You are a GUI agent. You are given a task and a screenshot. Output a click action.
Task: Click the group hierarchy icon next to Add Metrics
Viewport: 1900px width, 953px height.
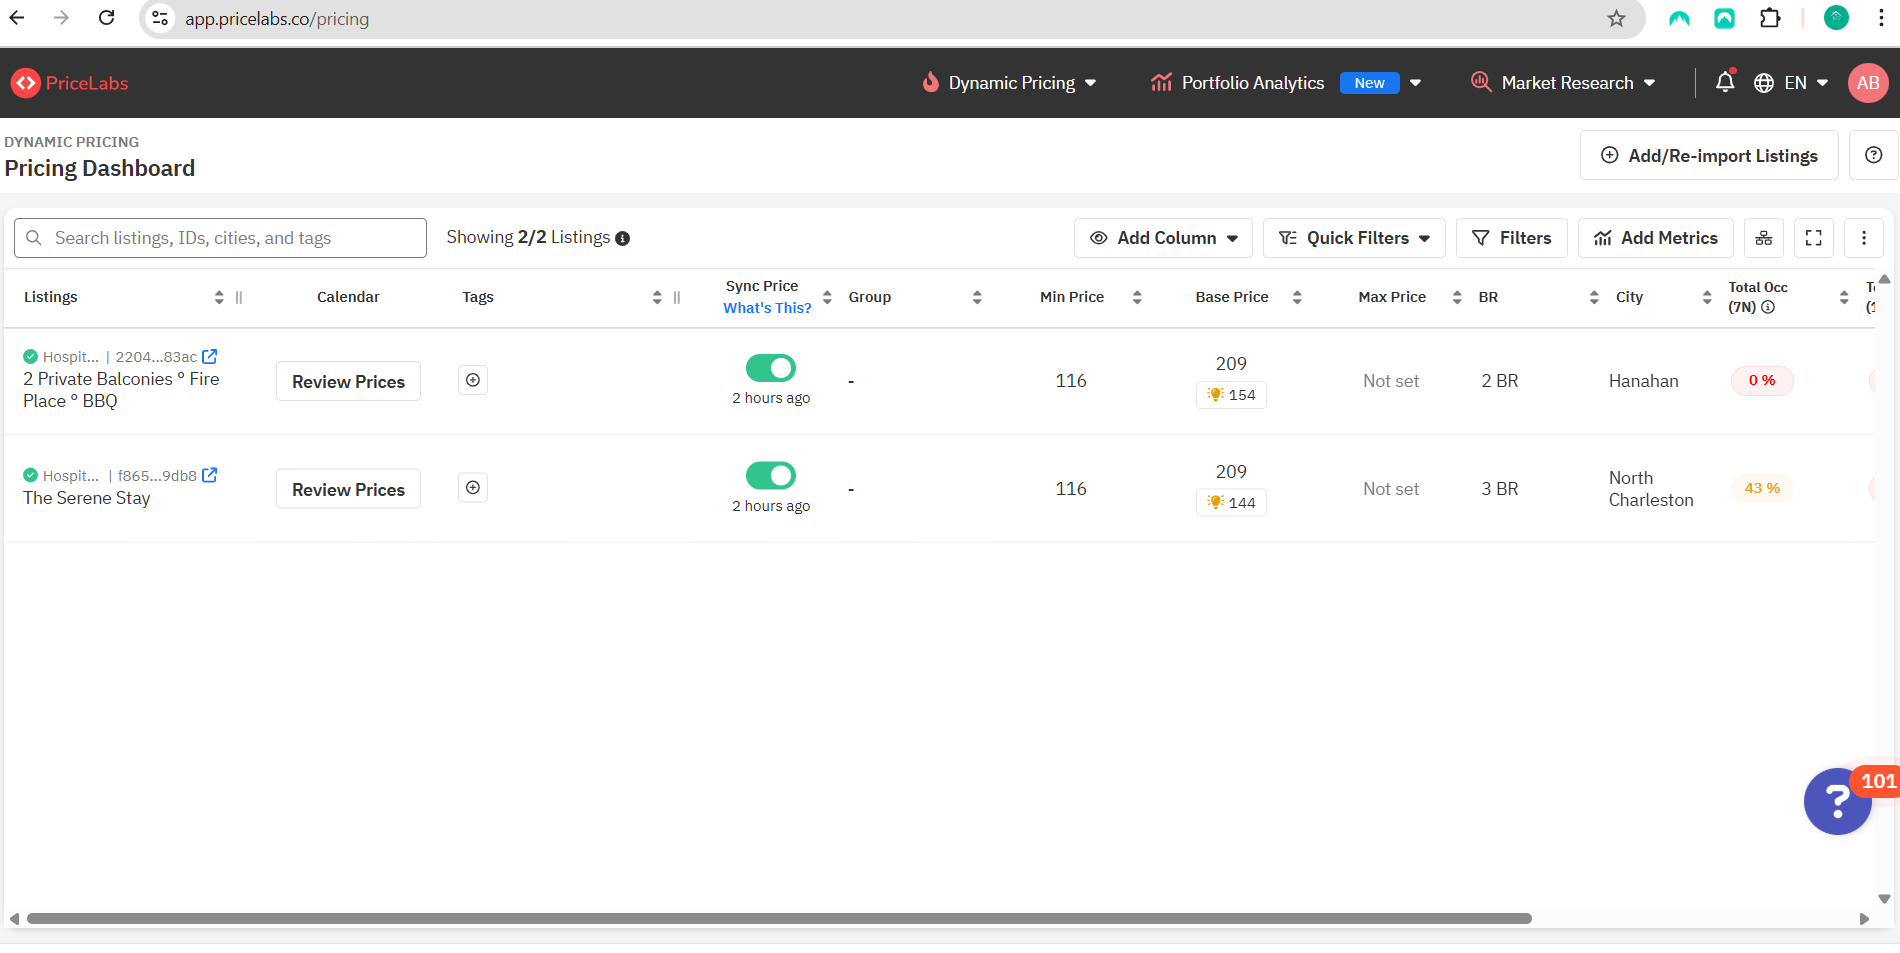[1764, 238]
